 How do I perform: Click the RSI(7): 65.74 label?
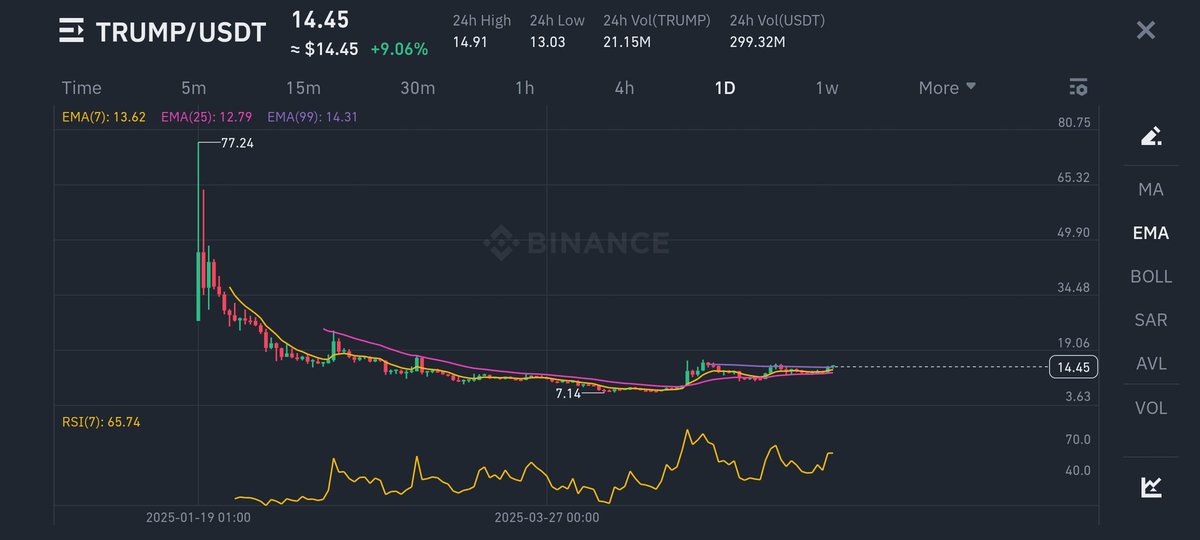tap(101, 422)
